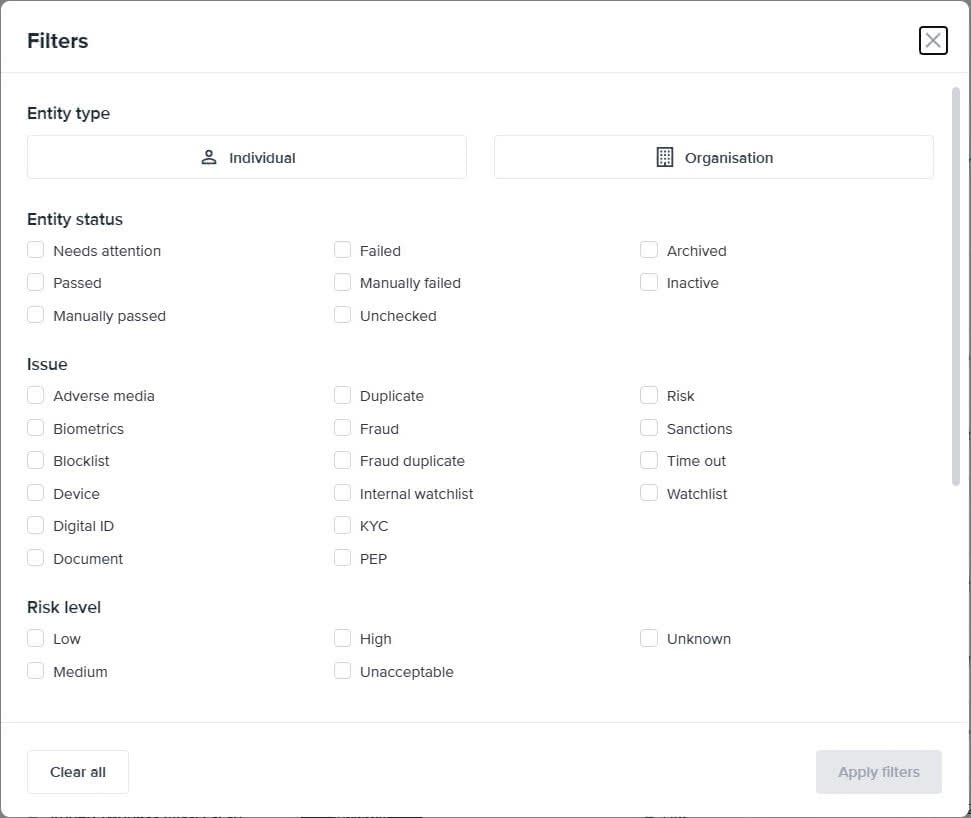The height and width of the screenshot is (818, 971).
Task: Click the Clear all button
Action: tap(77, 771)
